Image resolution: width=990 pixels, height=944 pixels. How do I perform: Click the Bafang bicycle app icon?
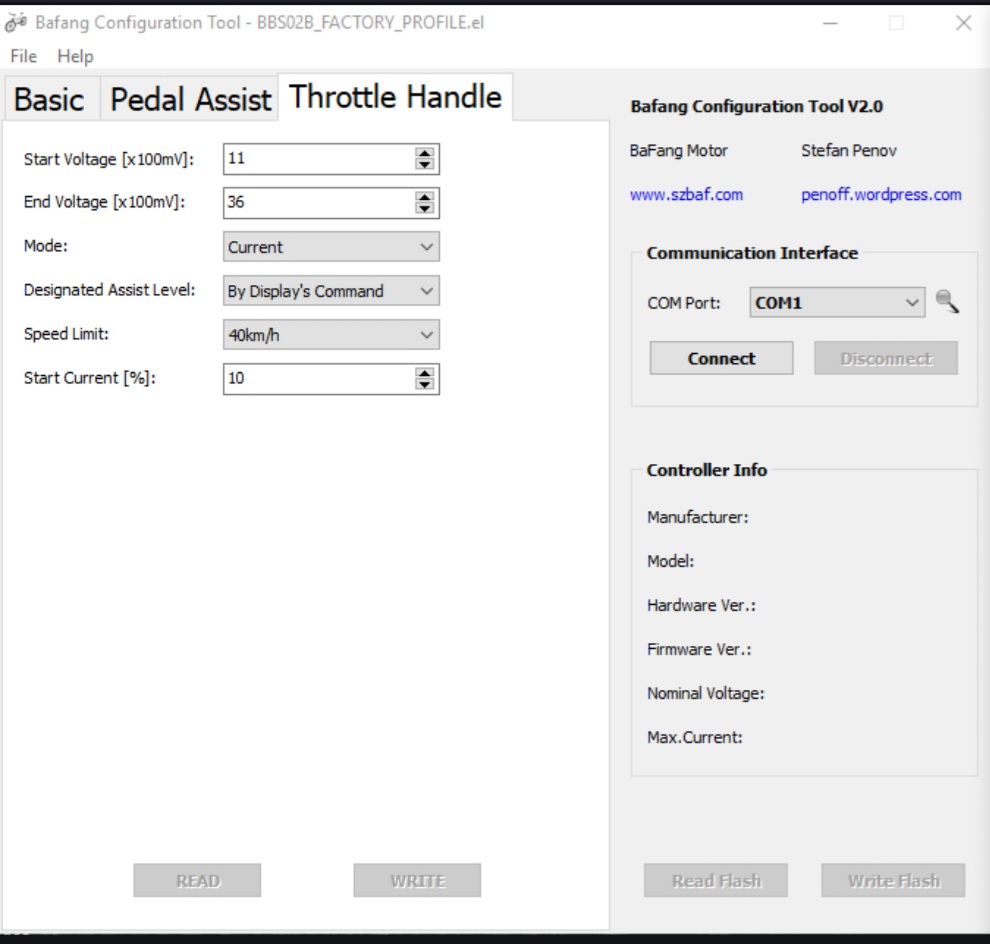coord(16,23)
